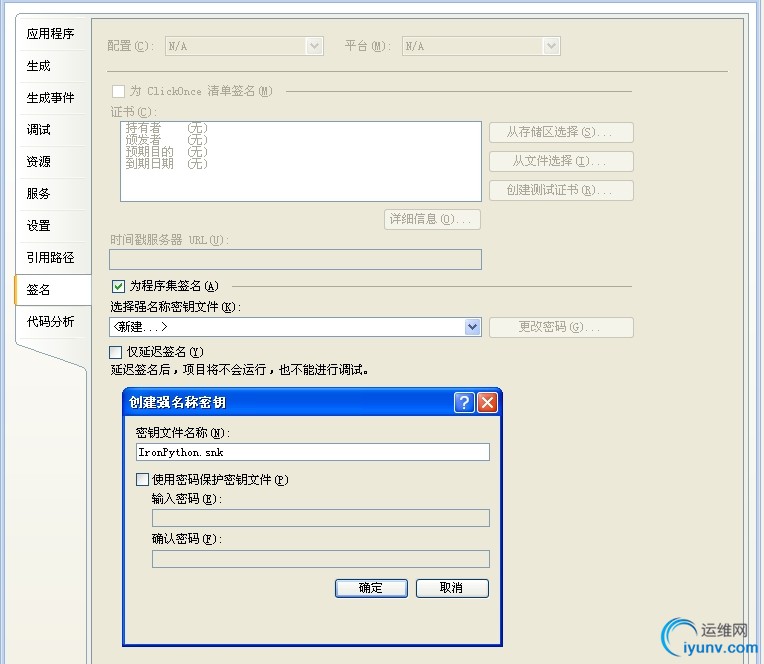Click the 输入密码 field
This screenshot has width=764, height=664.
[321, 518]
